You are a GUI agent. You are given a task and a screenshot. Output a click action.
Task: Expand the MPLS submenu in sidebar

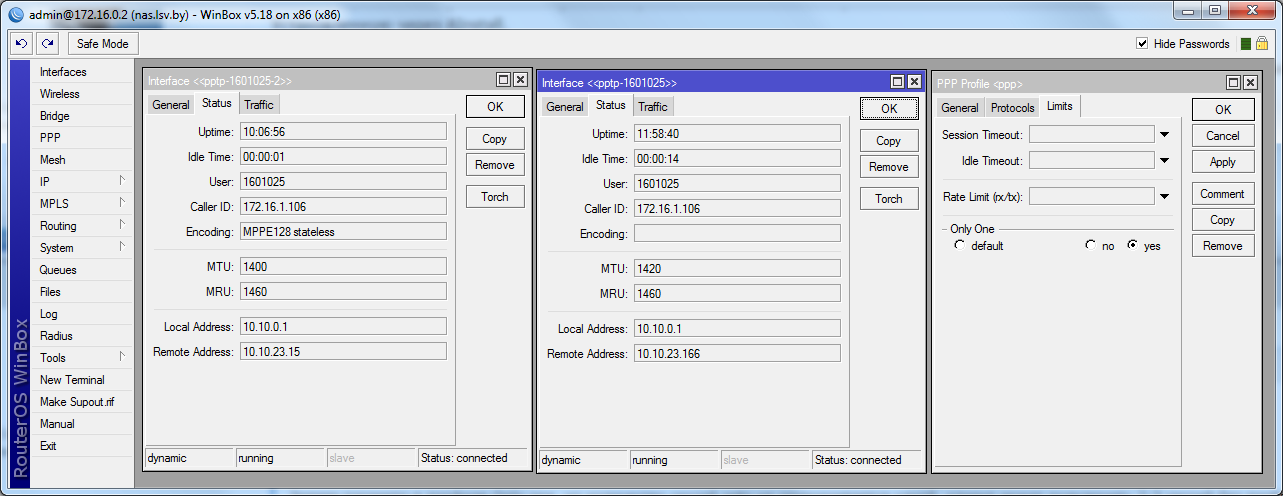[122, 203]
